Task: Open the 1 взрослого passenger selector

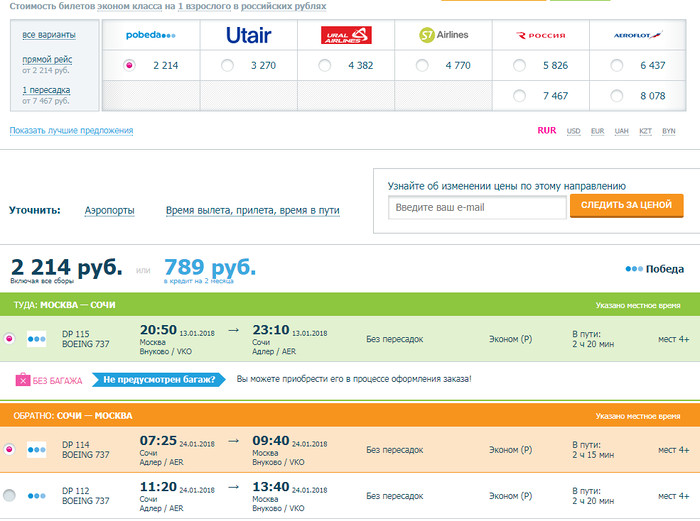Action: point(204,6)
